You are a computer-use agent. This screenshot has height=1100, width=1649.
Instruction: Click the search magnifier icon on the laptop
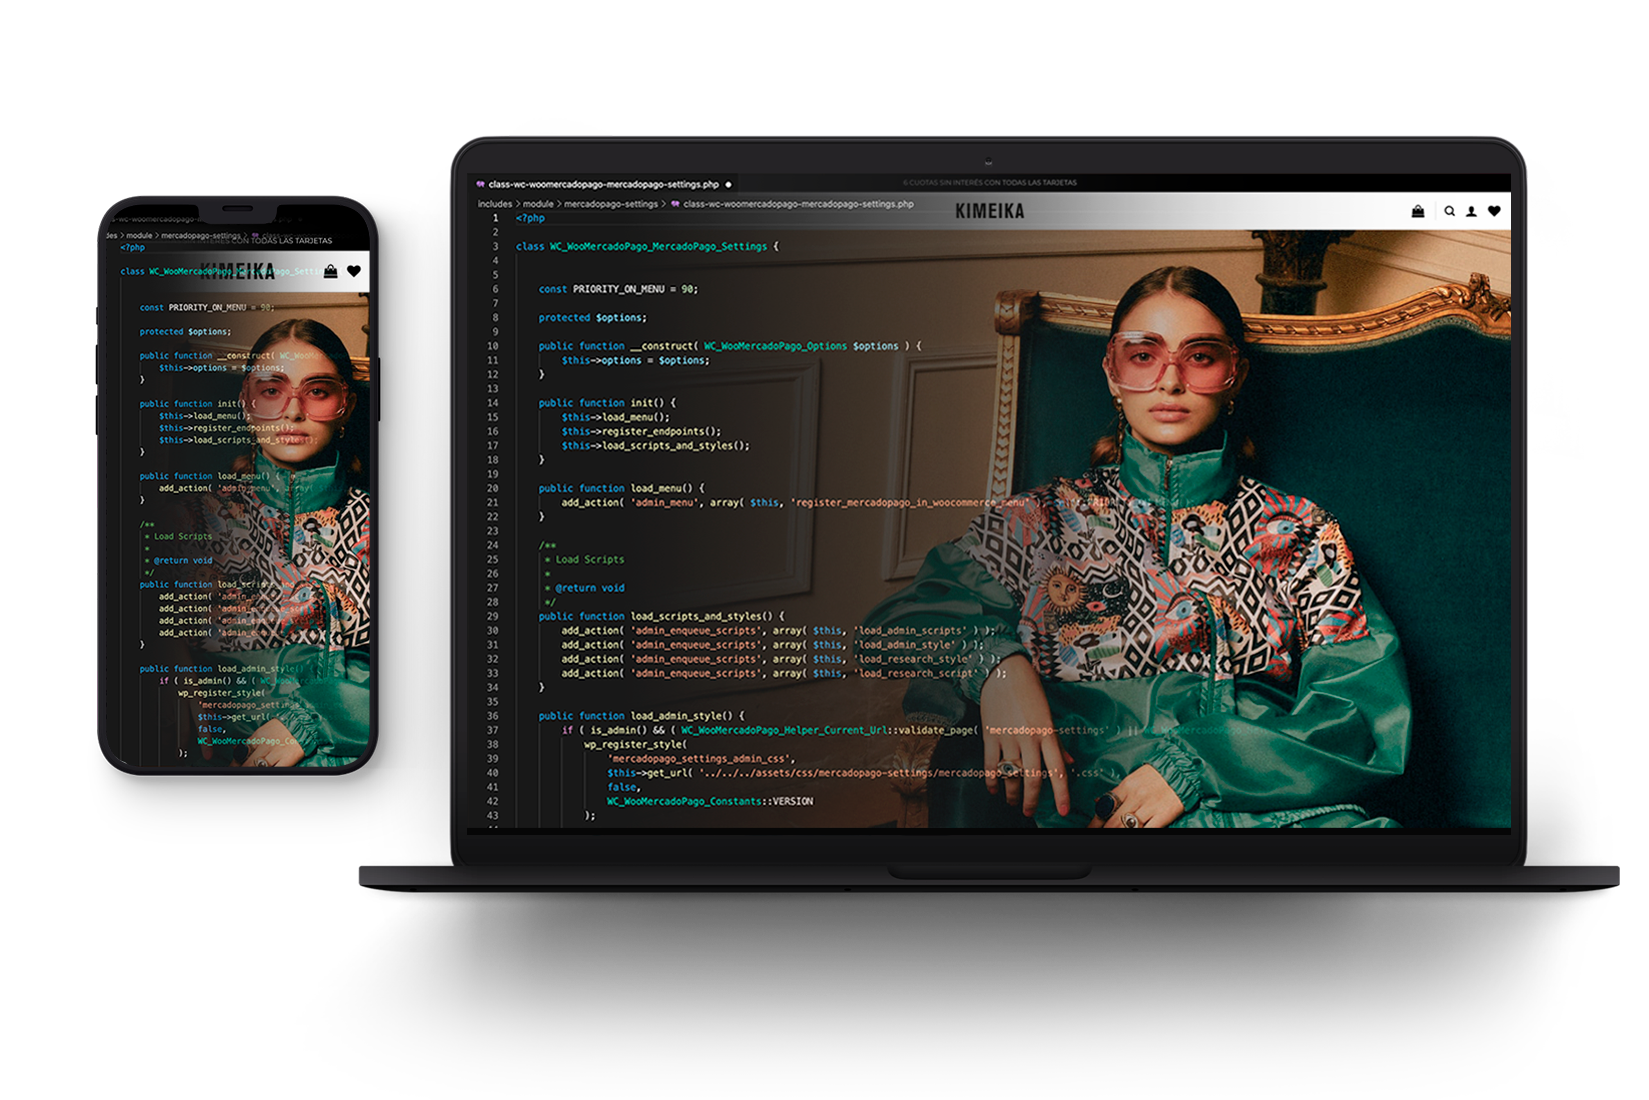tap(1449, 211)
